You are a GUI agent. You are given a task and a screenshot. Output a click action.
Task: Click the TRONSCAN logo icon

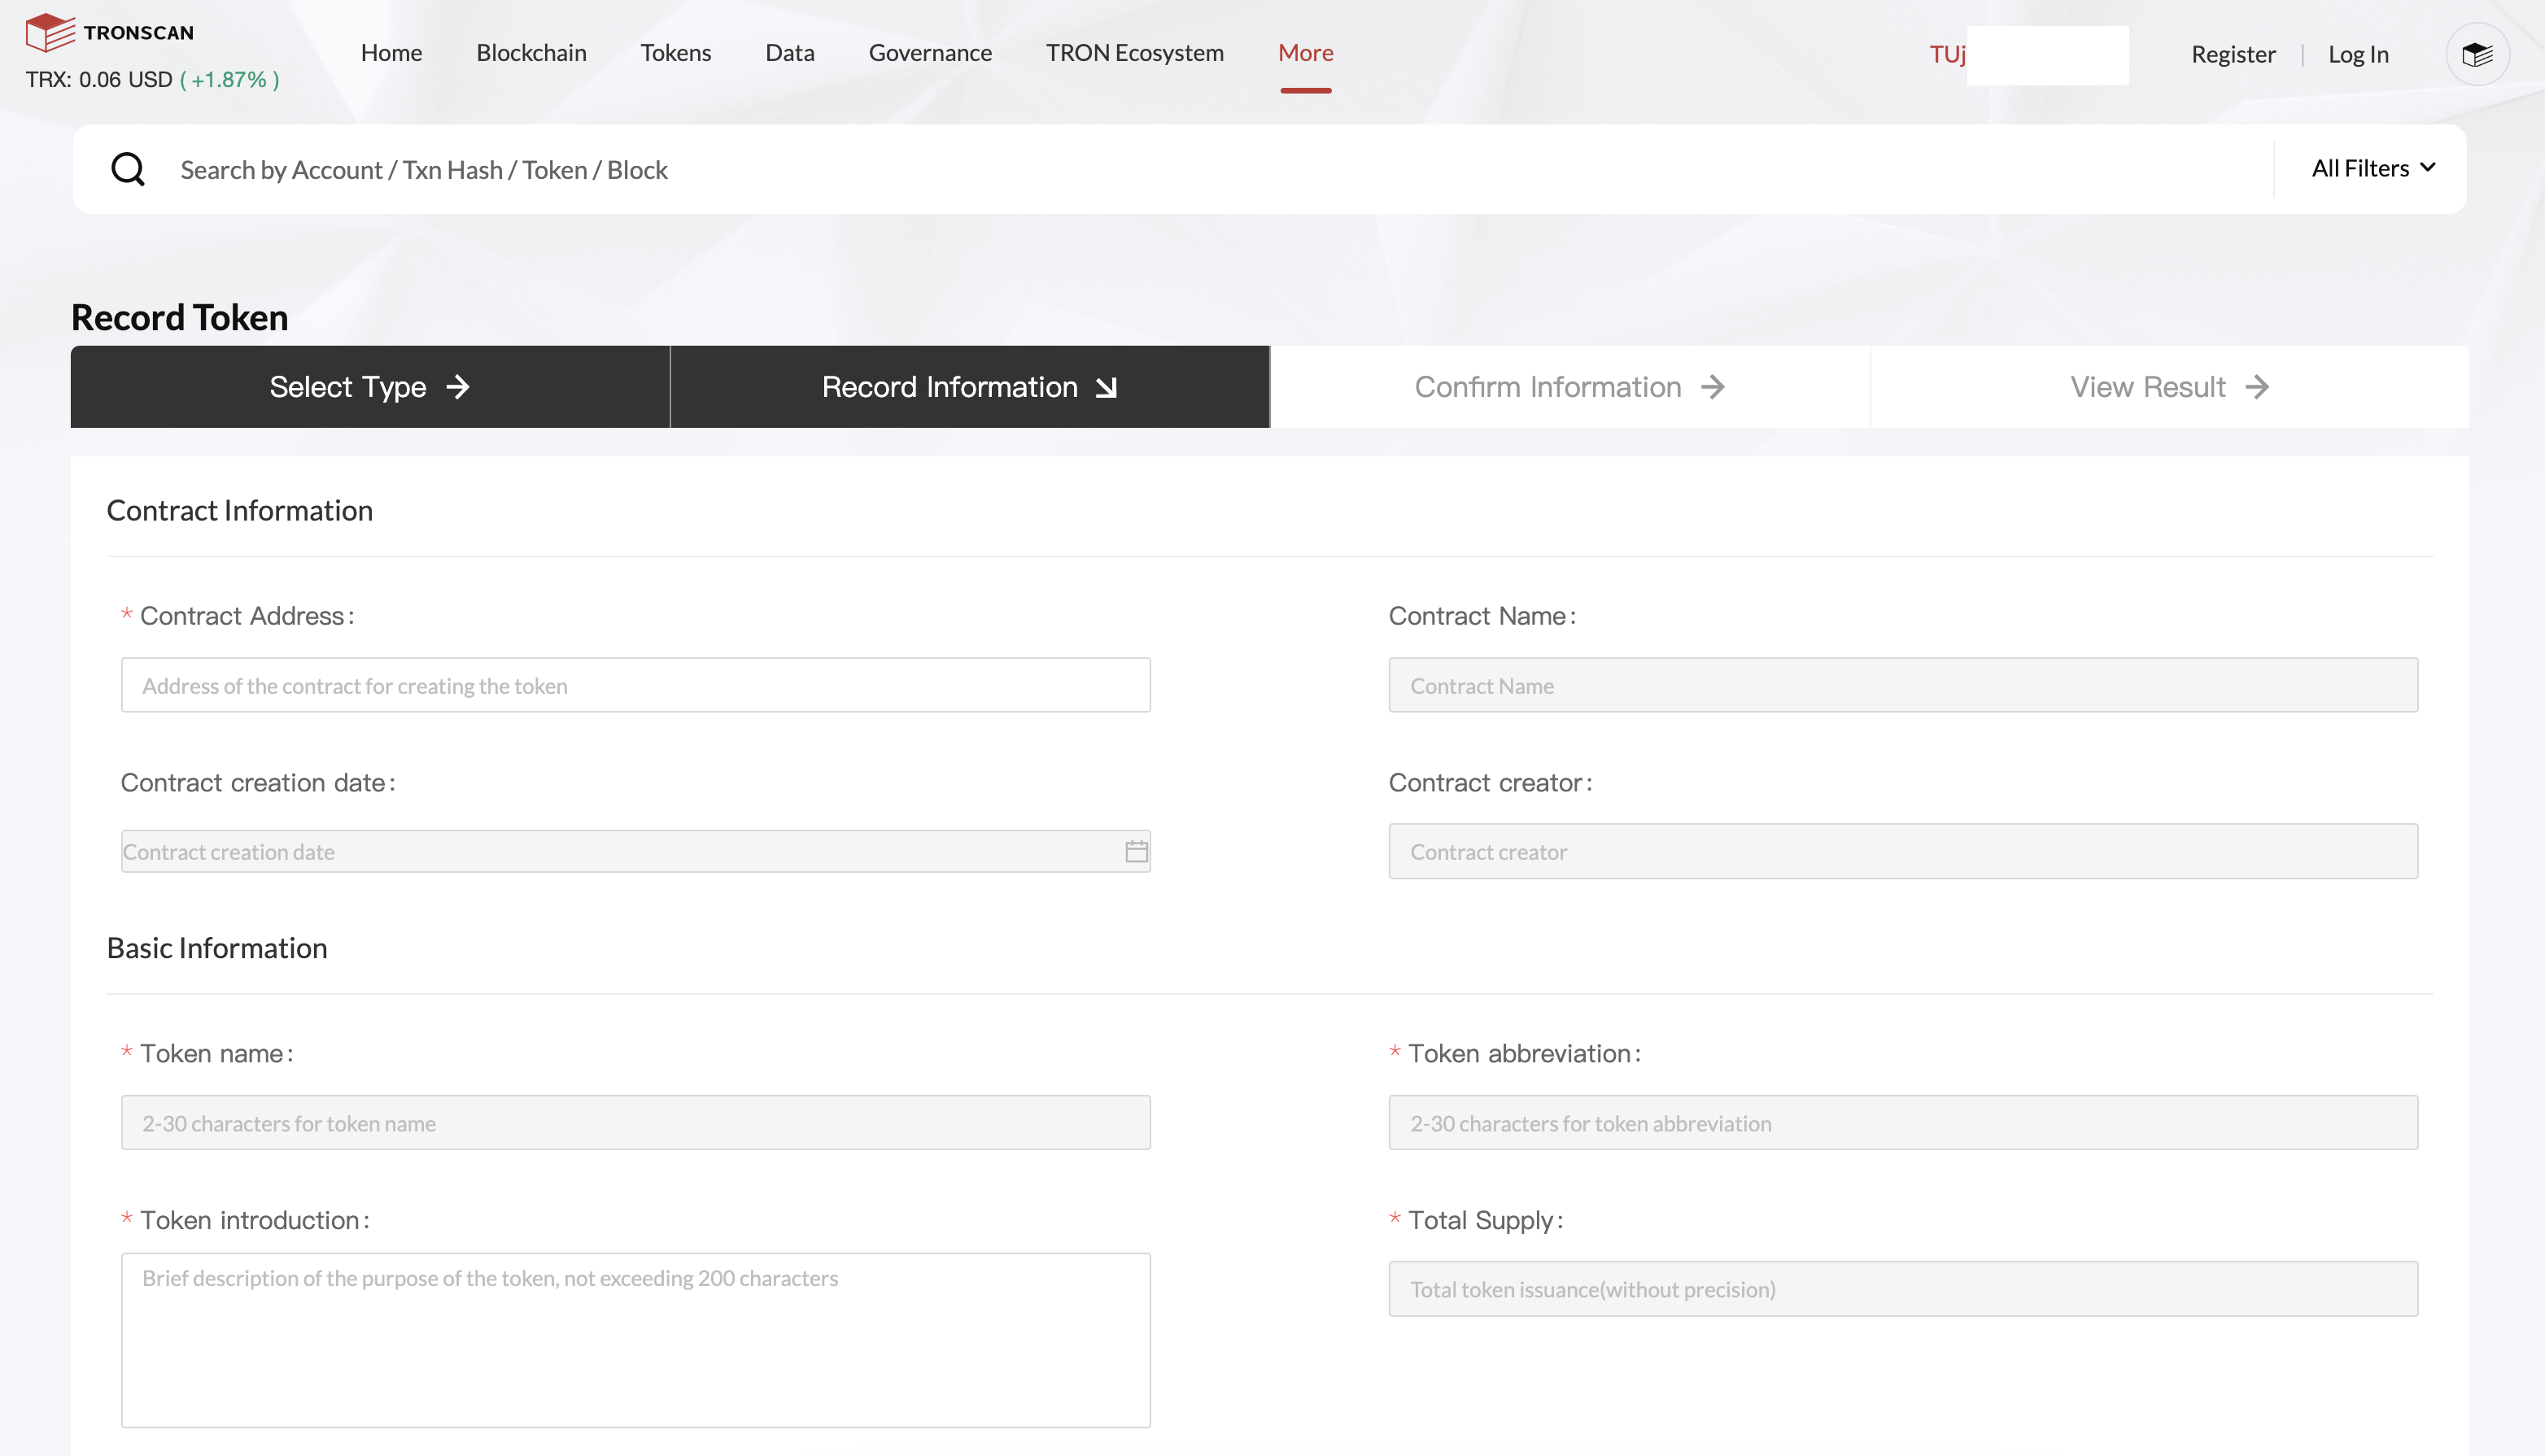[x=47, y=32]
